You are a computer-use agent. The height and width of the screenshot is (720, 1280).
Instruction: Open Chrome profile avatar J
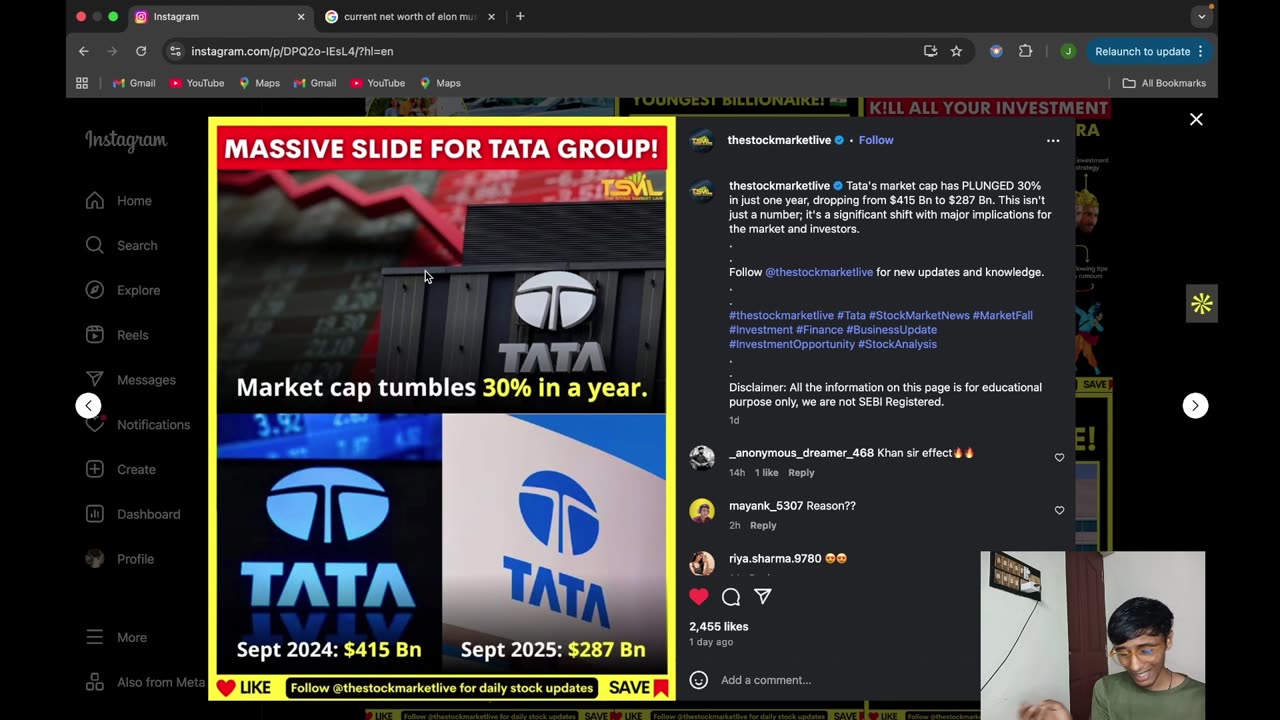1068,51
